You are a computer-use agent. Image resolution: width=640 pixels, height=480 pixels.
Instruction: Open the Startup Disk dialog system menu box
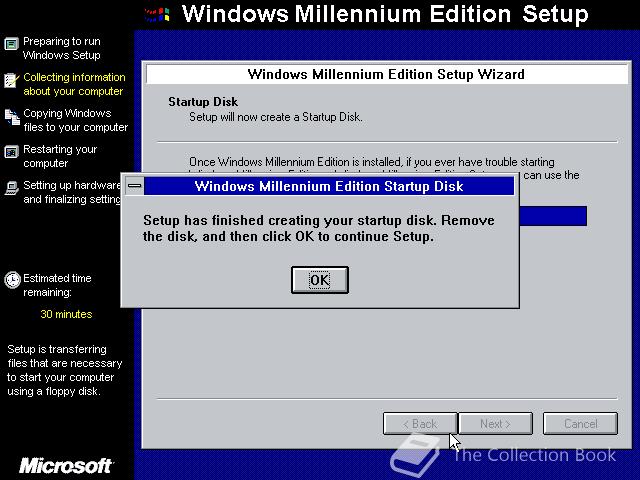tap(134, 186)
